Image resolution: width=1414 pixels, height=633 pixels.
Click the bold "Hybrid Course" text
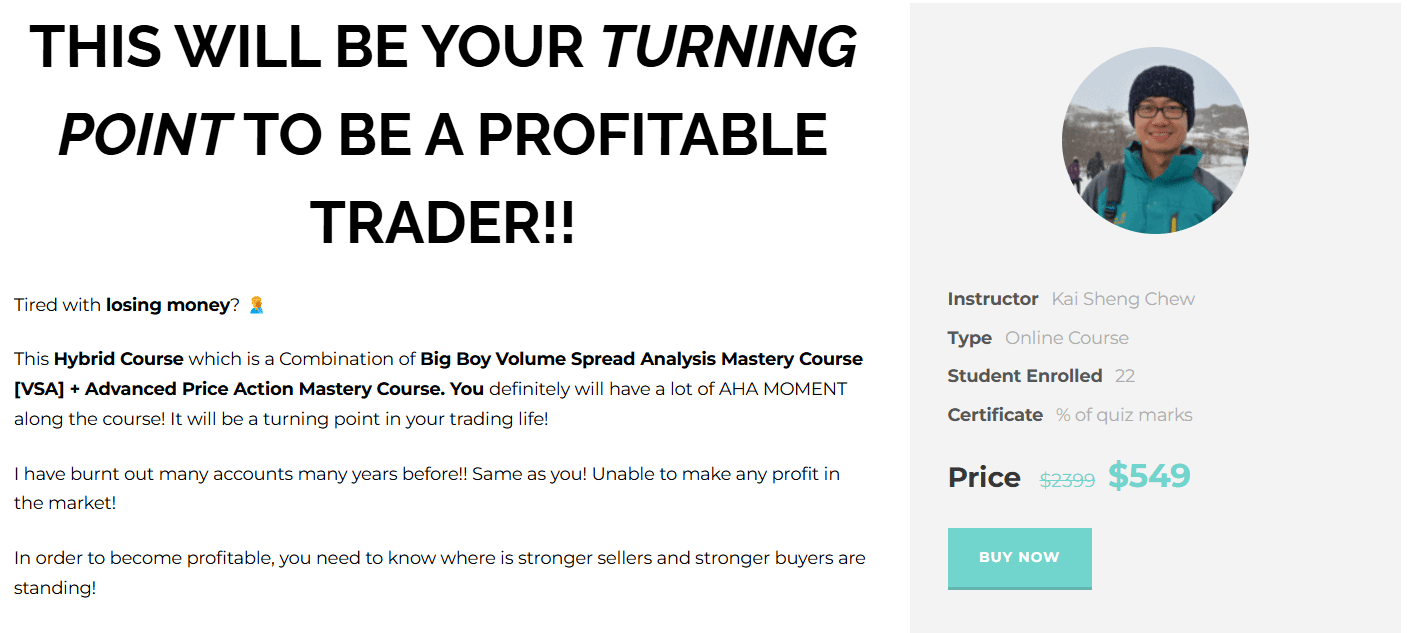(x=119, y=359)
